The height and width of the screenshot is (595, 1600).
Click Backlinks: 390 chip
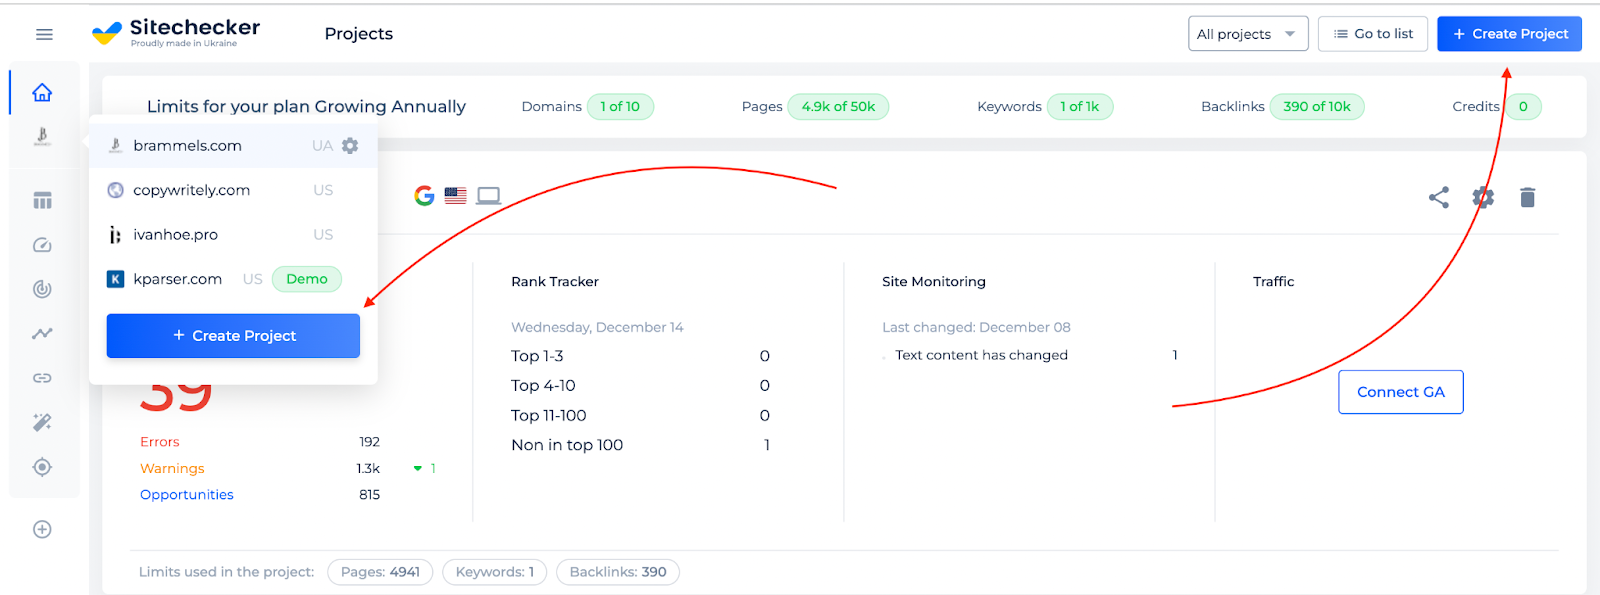[x=618, y=572]
